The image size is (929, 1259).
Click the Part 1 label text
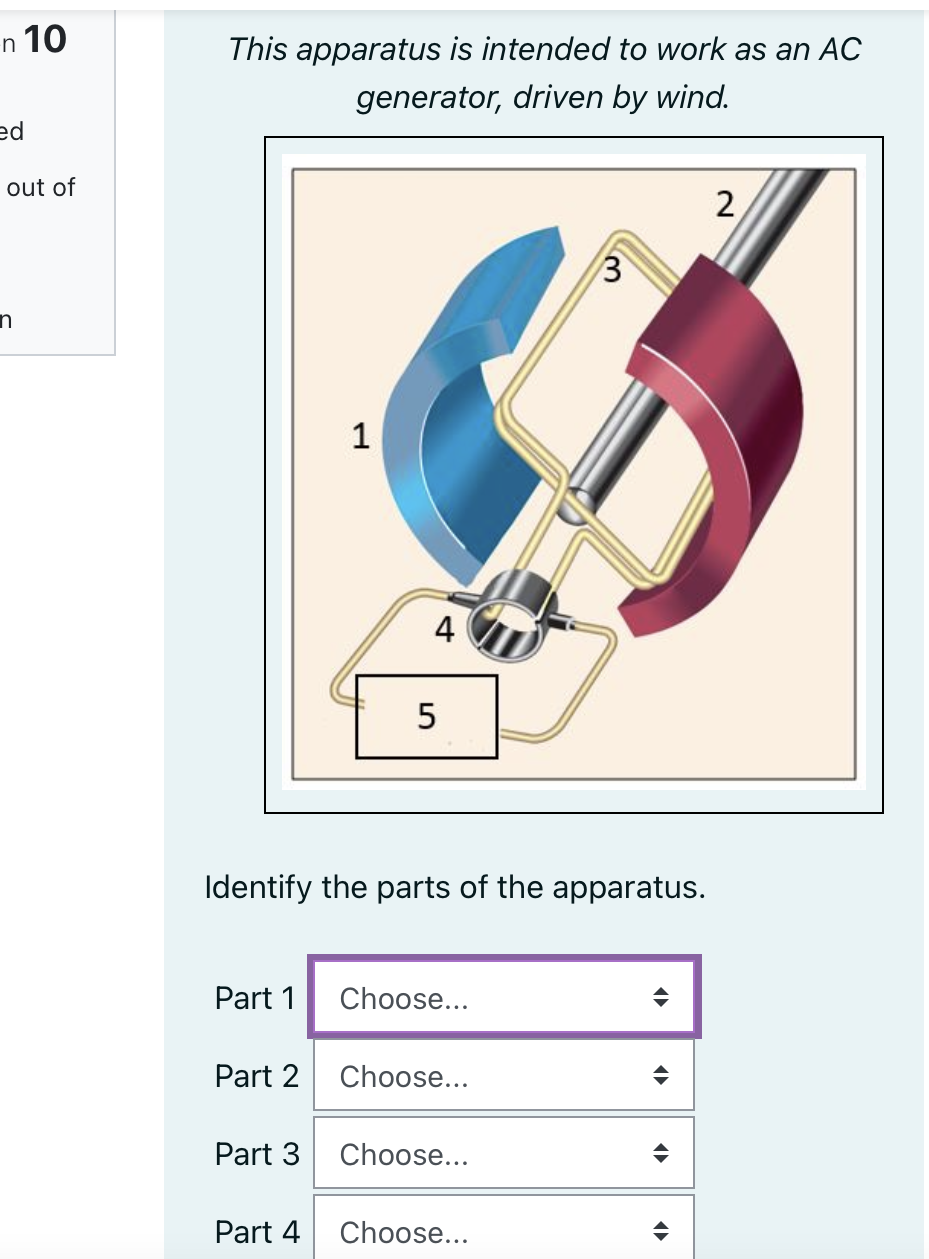[x=255, y=997]
